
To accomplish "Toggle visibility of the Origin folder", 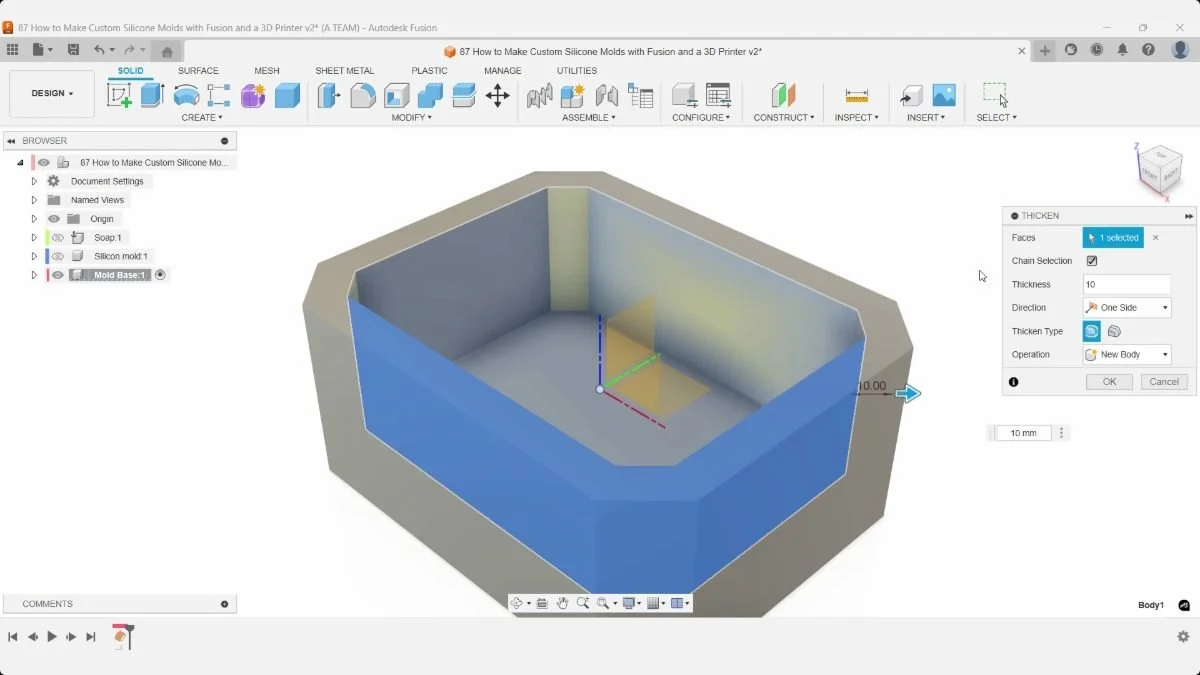I will tap(54, 219).
